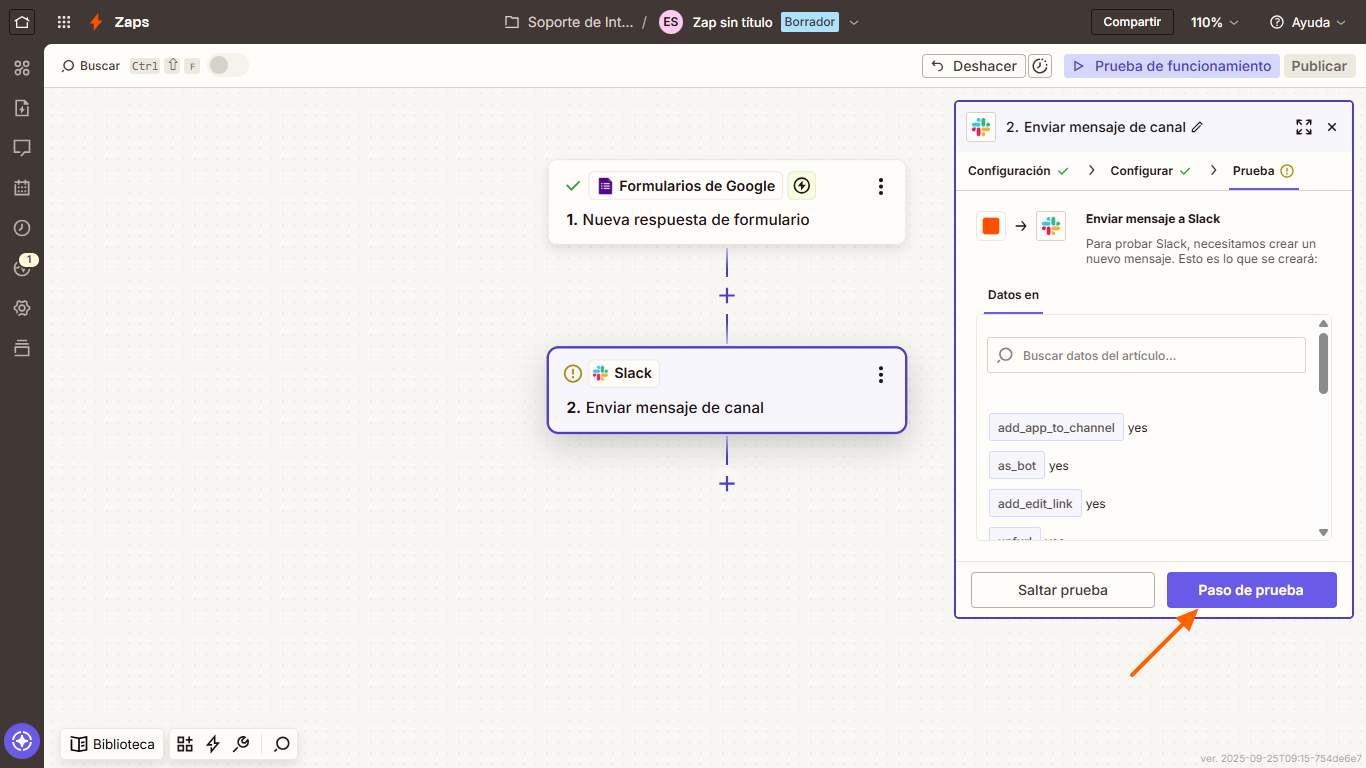Viewport: 1366px width, 768px height.
Task: Expand the Slack panel to fullscreen
Action: click(x=1303, y=127)
